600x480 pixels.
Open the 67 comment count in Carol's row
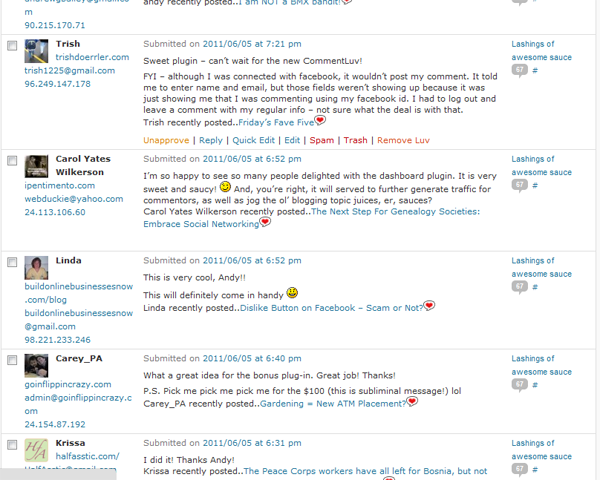point(520,185)
